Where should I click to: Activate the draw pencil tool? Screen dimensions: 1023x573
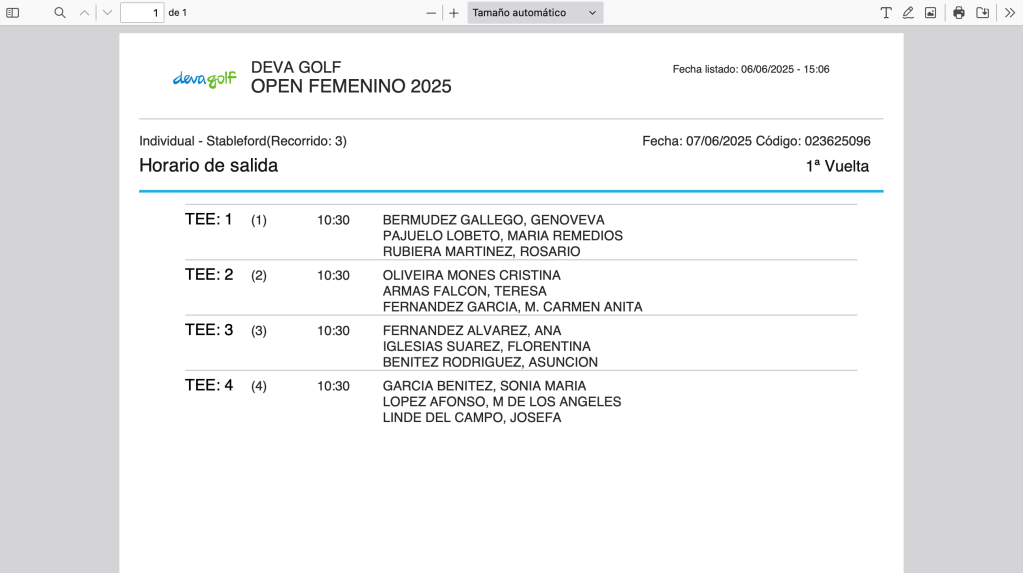tap(908, 13)
